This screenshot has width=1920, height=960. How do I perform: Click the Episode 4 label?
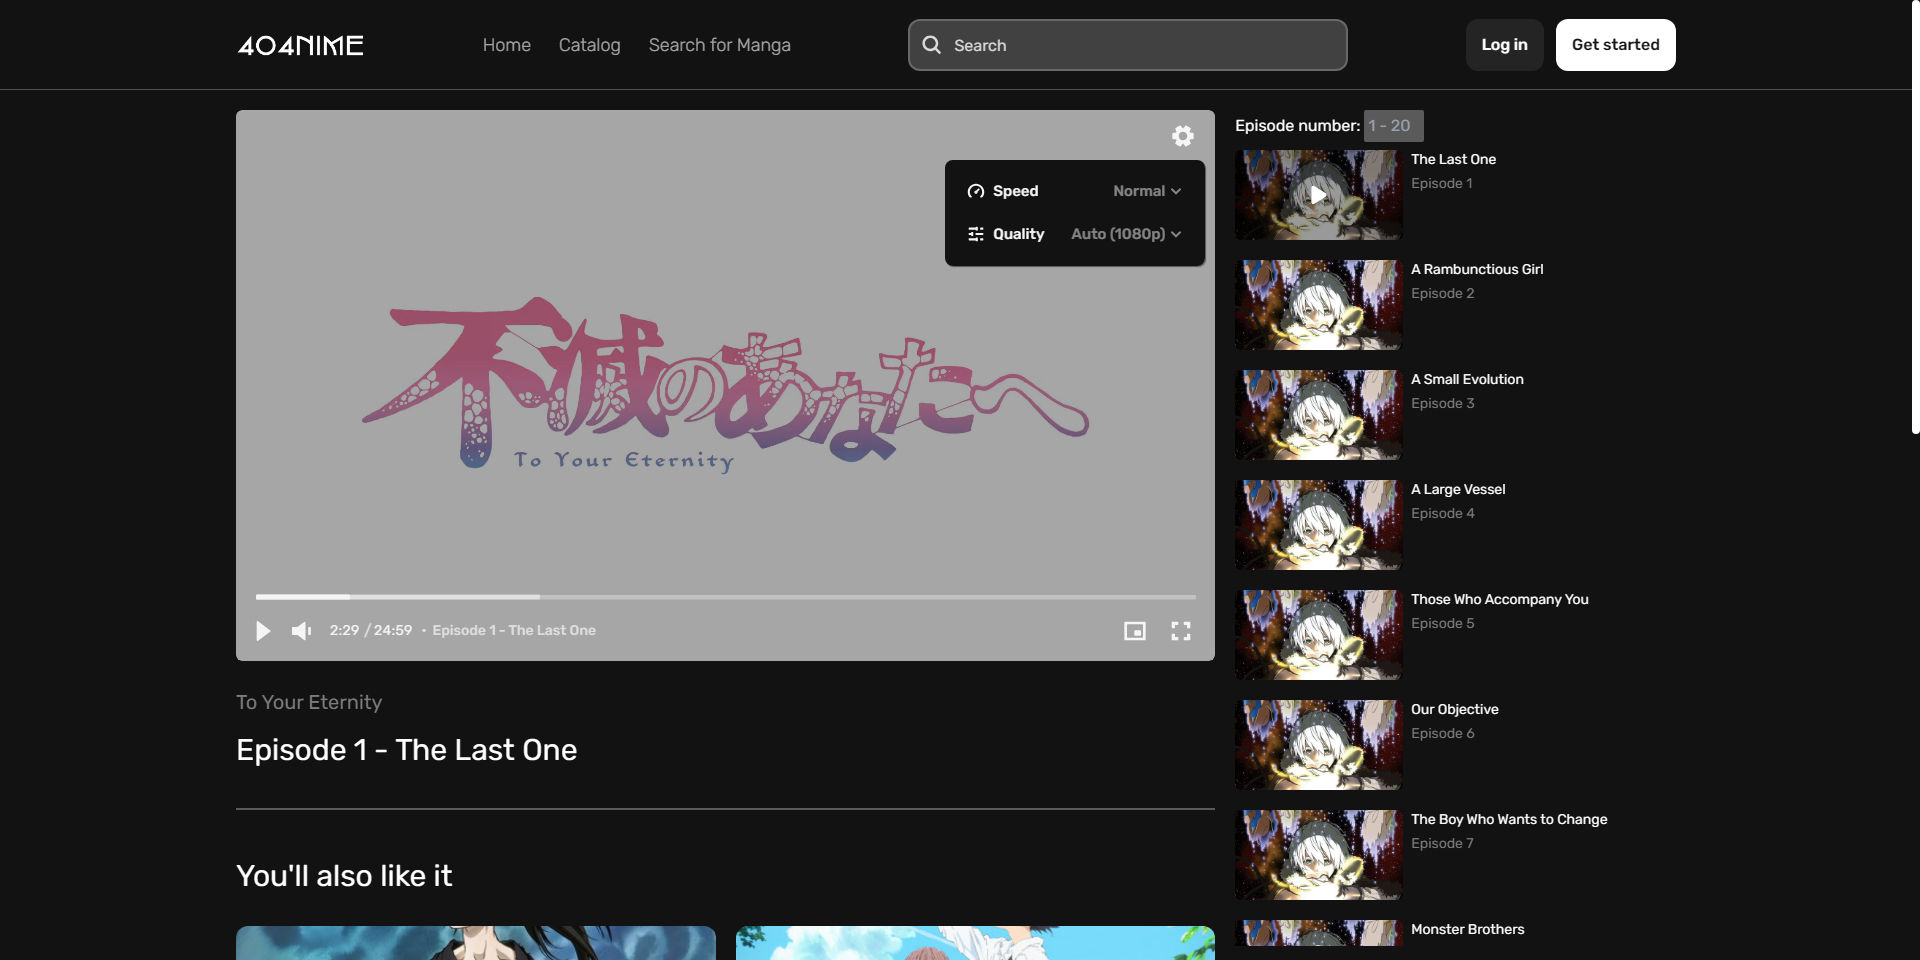(x=1443, y=513)
